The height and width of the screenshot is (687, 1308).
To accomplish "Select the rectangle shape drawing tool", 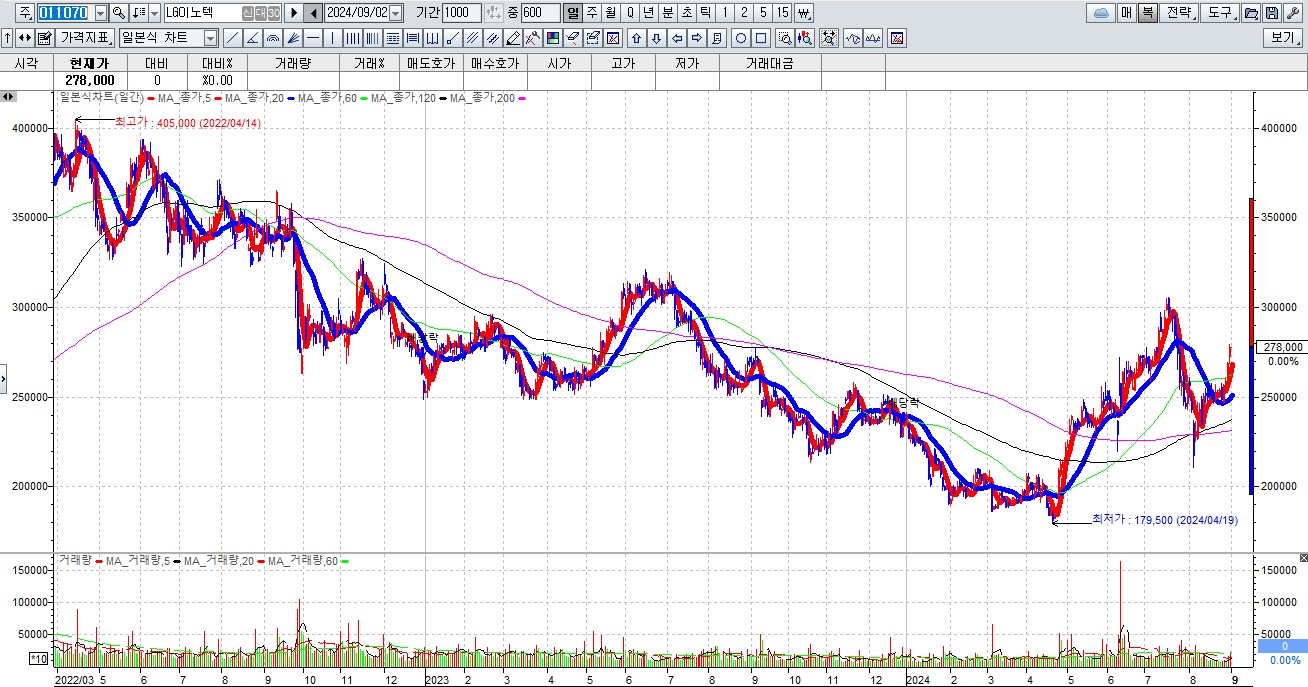I will 761,38.
